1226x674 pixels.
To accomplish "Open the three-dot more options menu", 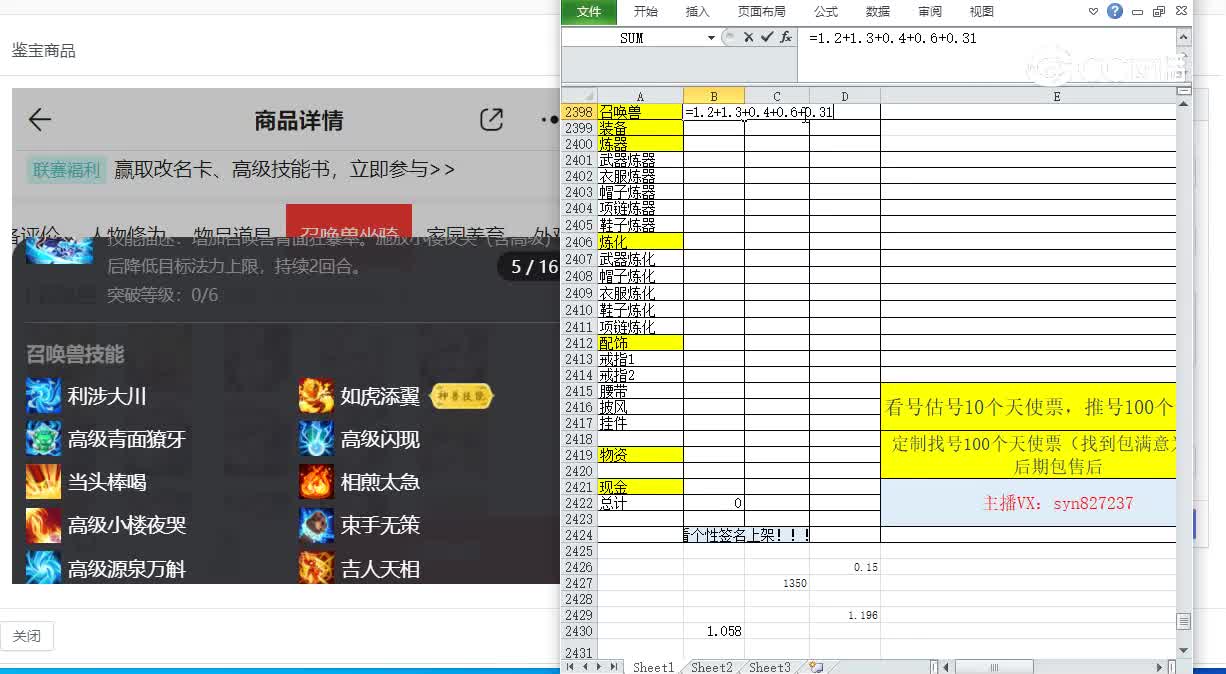I will pyautogui.click(x=550, y=120).
